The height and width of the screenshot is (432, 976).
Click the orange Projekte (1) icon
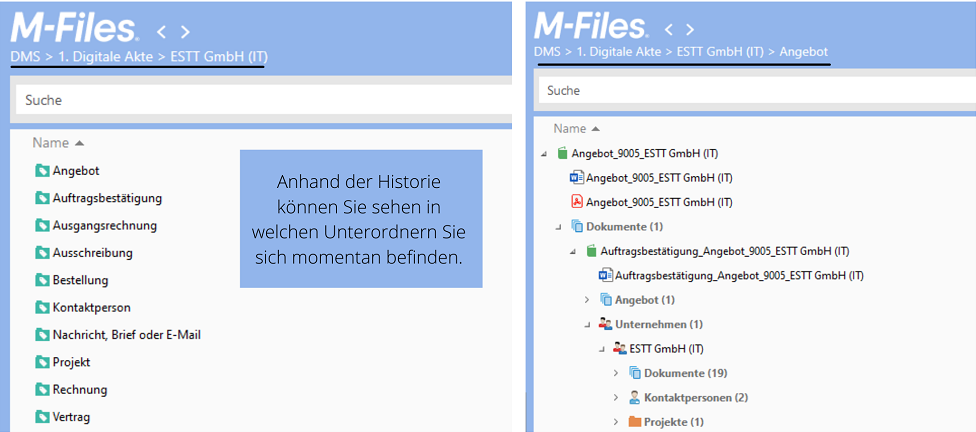(634, 421)
